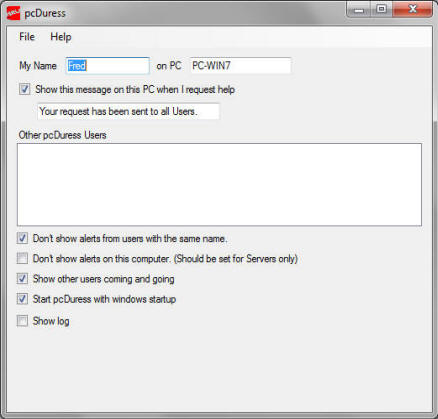Click the My Name field containing Fred
The height and width of the screenshot is (419, 438).
tap(108, 66)
